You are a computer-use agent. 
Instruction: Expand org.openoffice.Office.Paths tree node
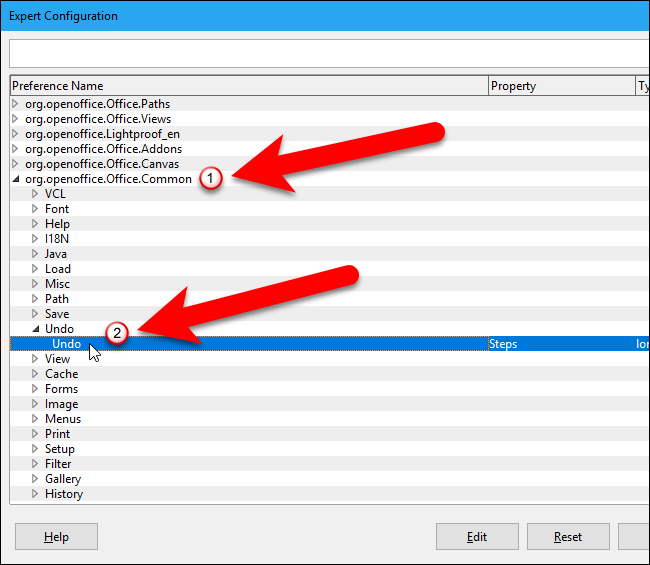pos(15,104)
